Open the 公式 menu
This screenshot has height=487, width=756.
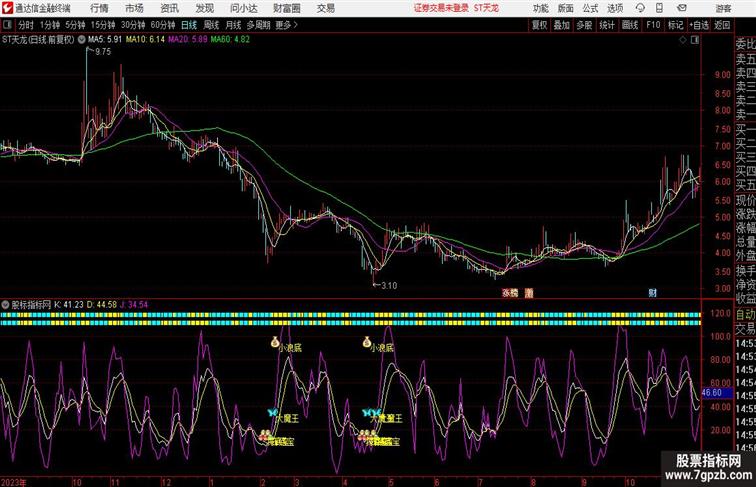pyautogui.click(x=590, y=8)
